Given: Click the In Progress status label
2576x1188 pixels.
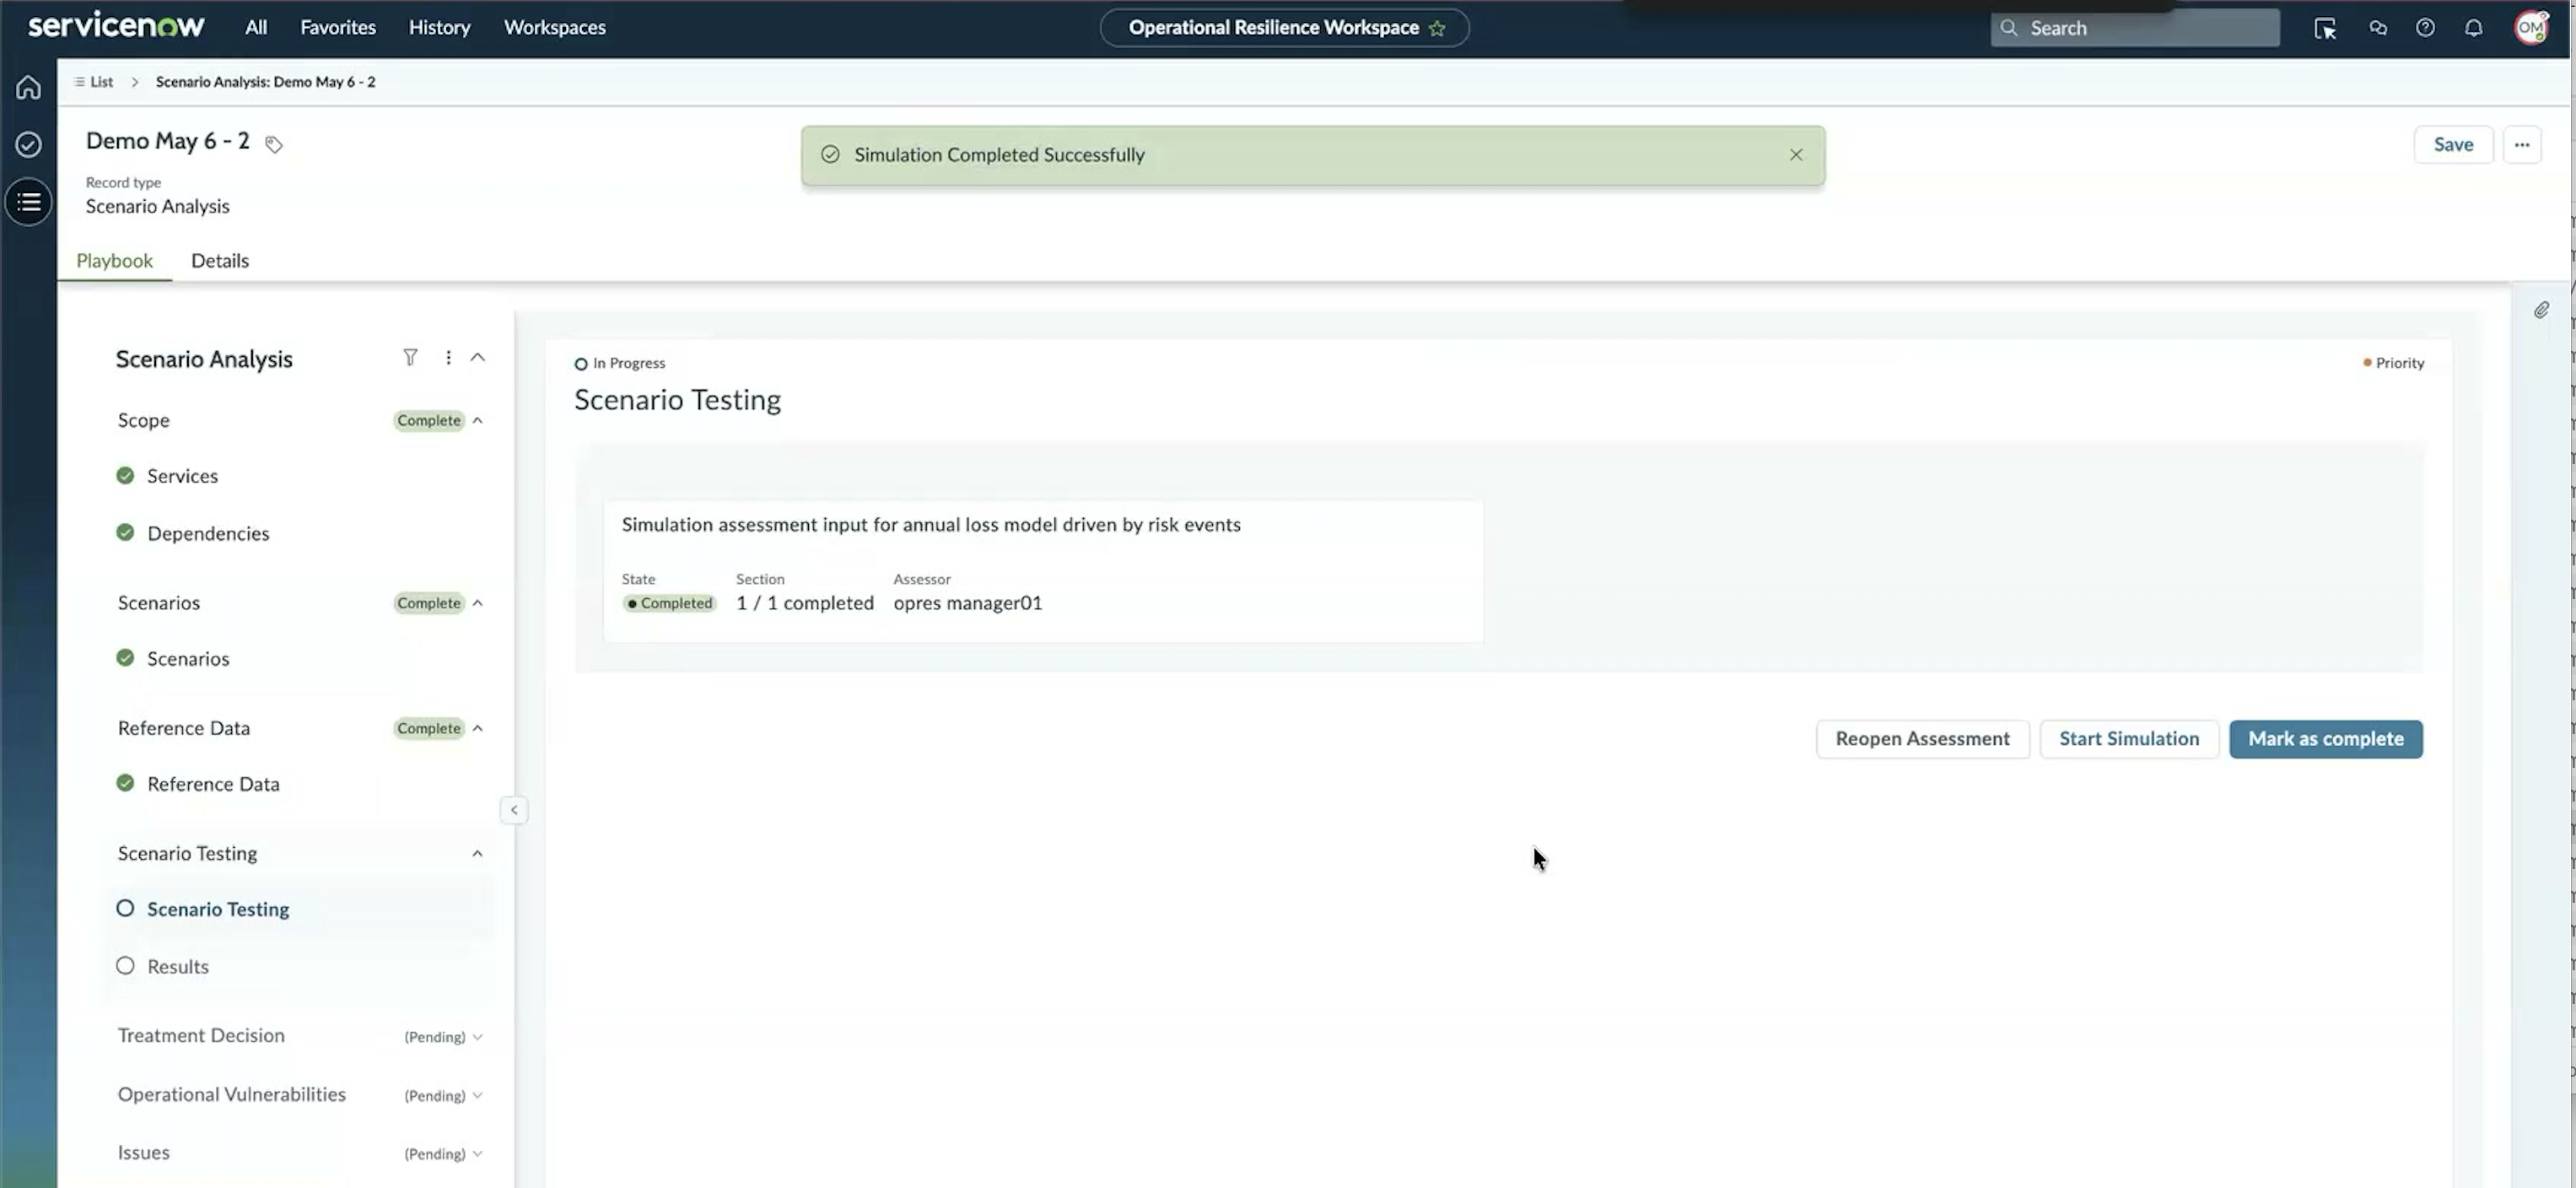Looking at the screenshot, I should 620,363.
